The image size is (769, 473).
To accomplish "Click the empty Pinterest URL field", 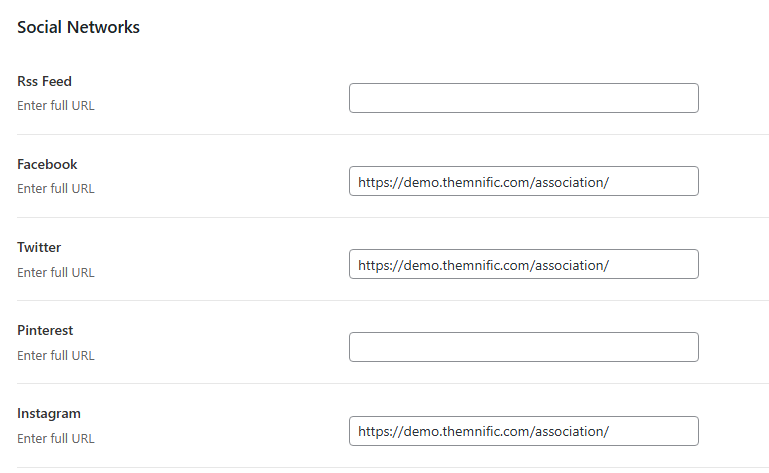I will (524, 347).
